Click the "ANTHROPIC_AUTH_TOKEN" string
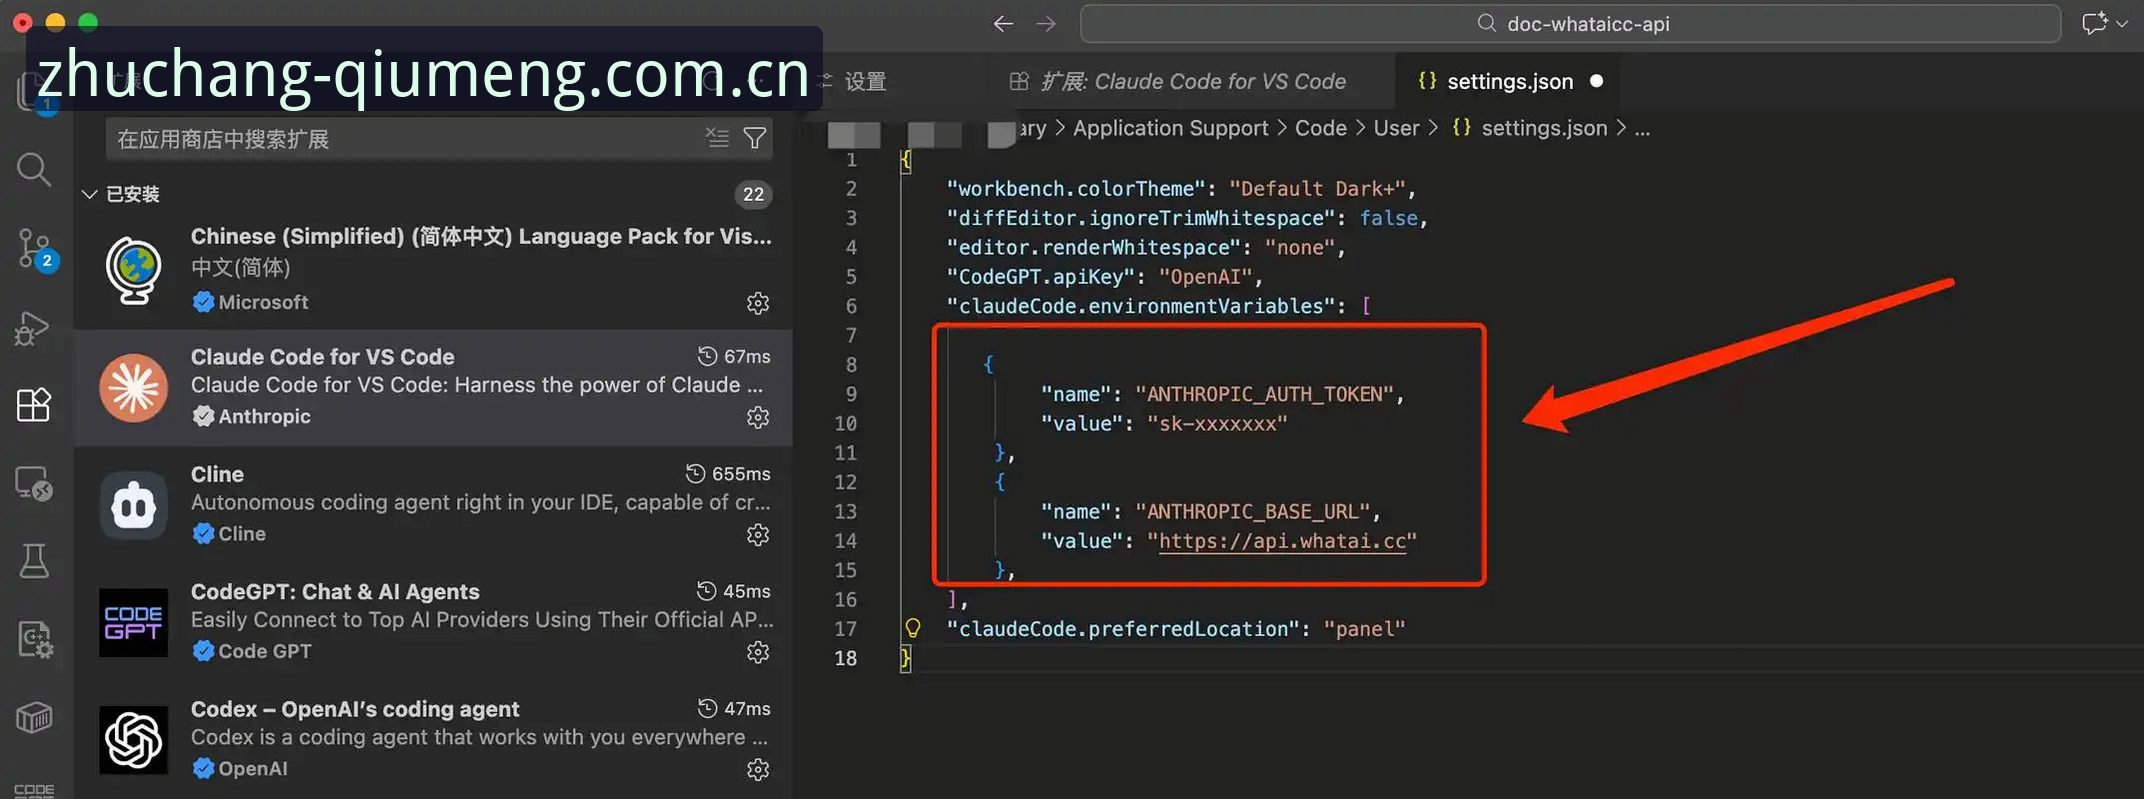Image resolution: width=2144 pixels, height=799 pixels. (x=1265, y=394)
